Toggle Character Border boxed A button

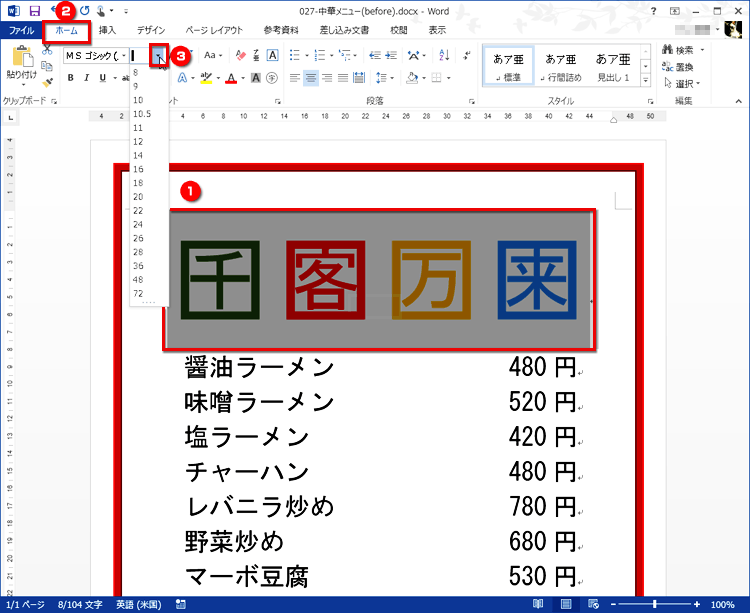point(272,55)
